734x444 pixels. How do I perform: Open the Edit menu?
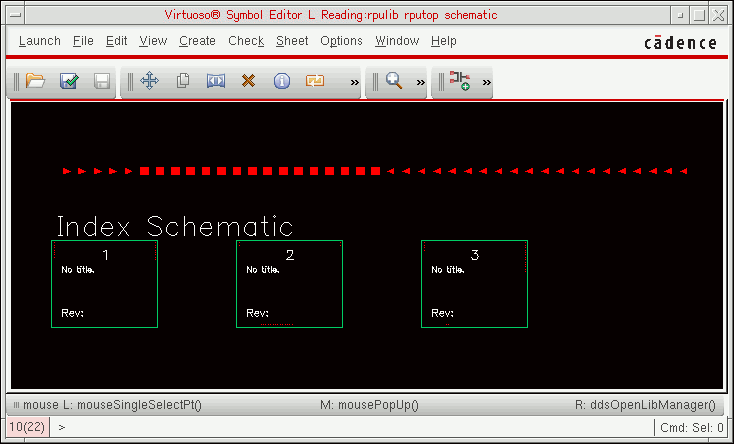(117, 41)
